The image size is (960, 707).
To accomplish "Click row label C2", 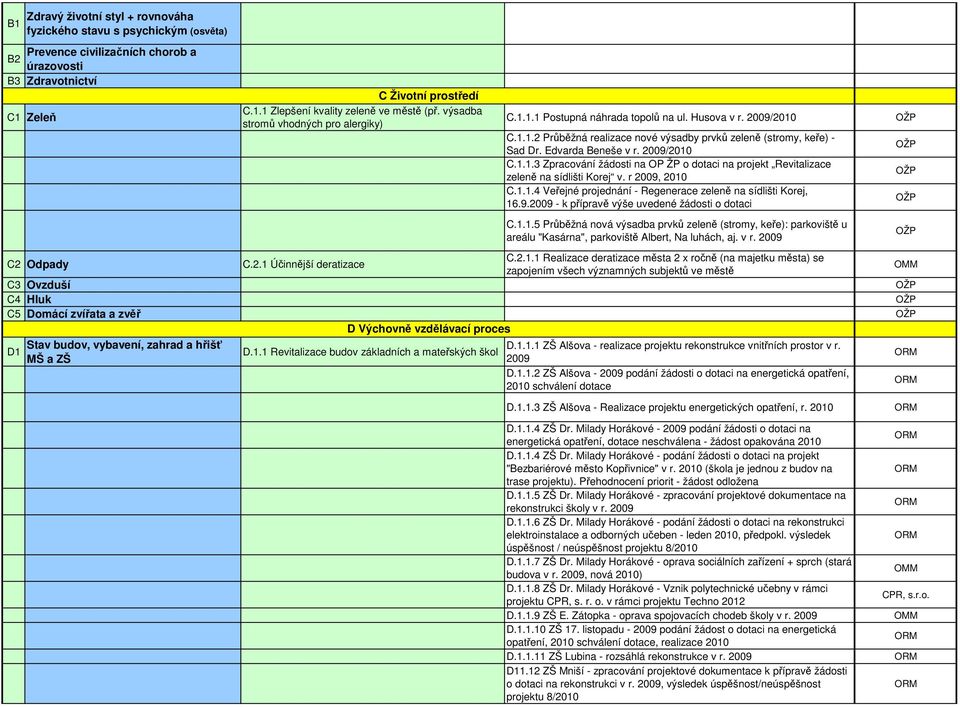I will pyautogui.click(x=13, y=264).
